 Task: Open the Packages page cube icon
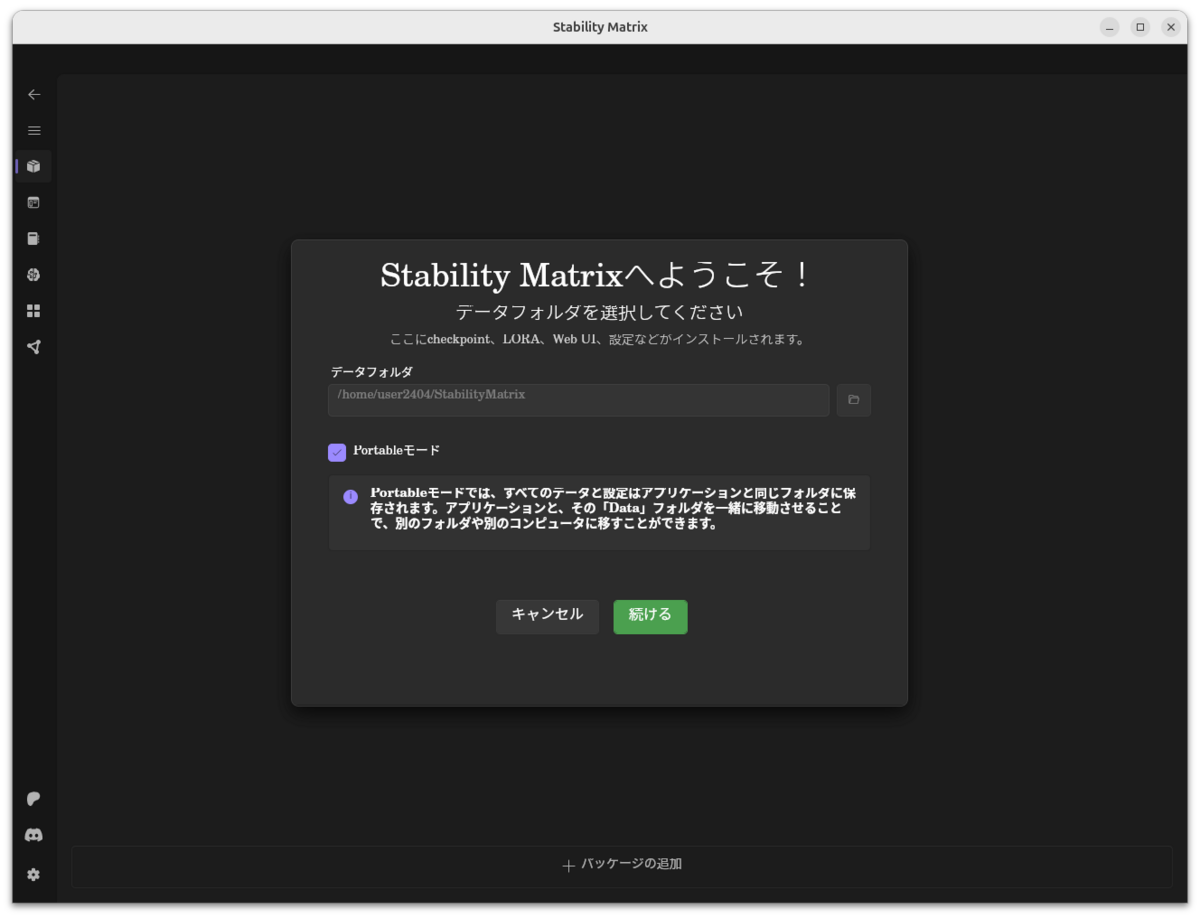[34, 166]
